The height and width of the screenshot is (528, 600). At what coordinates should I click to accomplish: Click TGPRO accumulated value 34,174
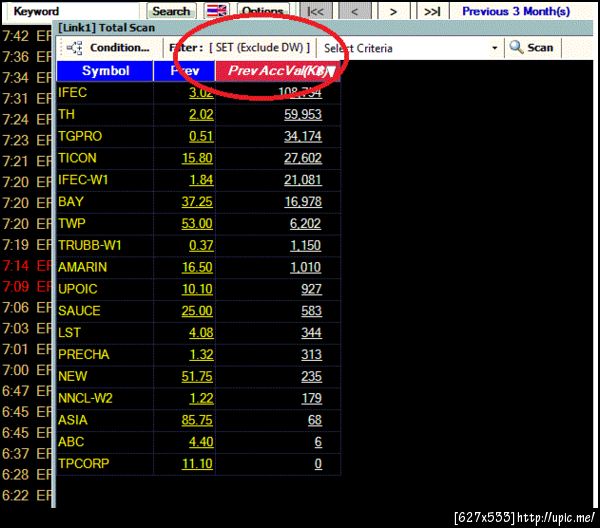click(303, 136)
